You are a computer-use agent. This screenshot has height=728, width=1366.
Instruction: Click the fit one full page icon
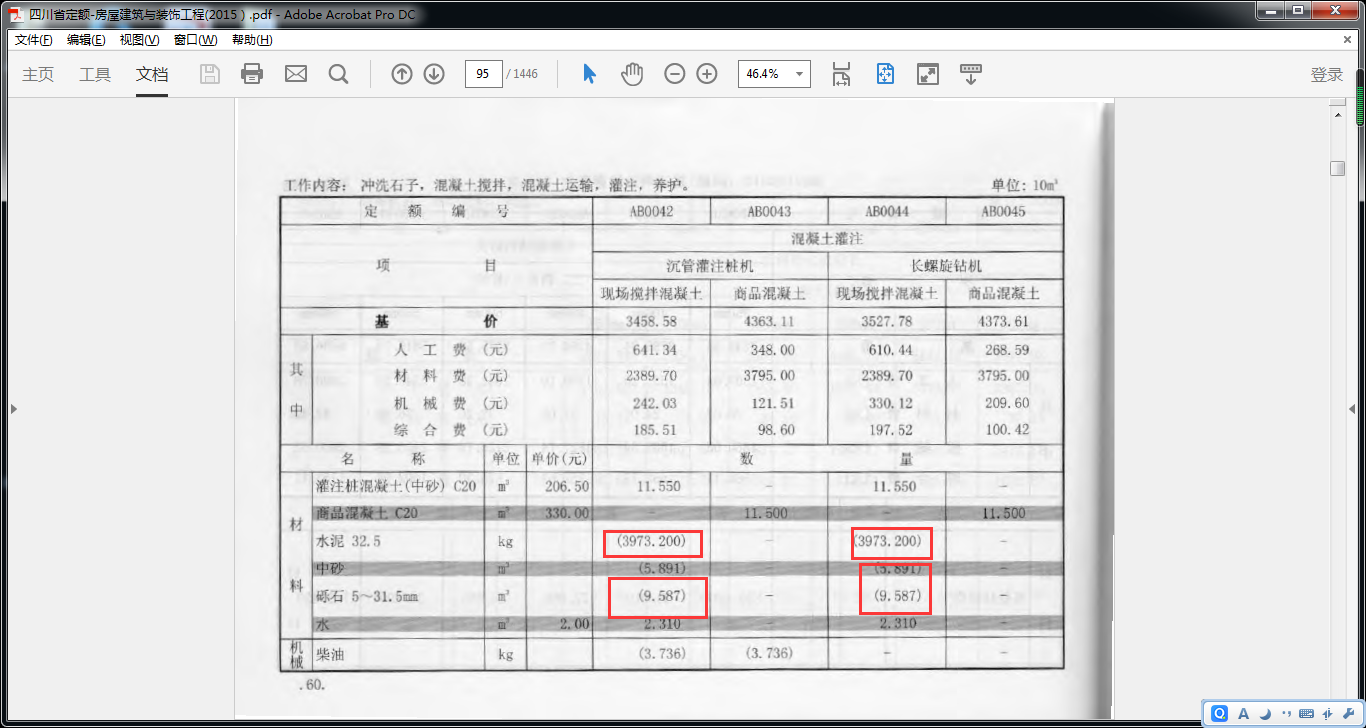(x=885, y=74)
